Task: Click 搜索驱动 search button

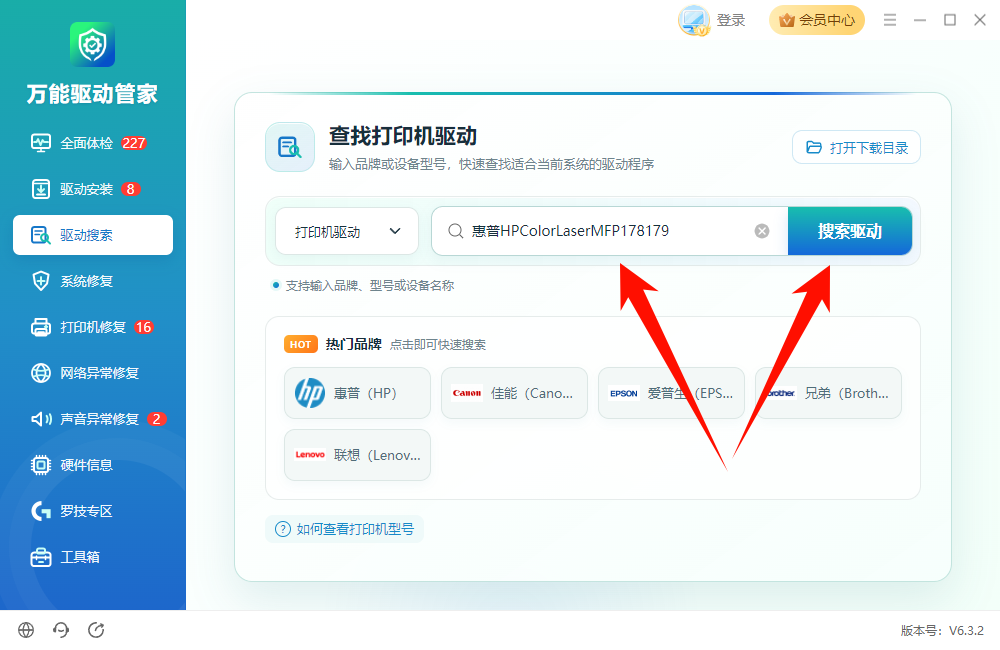Action: point(849,231)
